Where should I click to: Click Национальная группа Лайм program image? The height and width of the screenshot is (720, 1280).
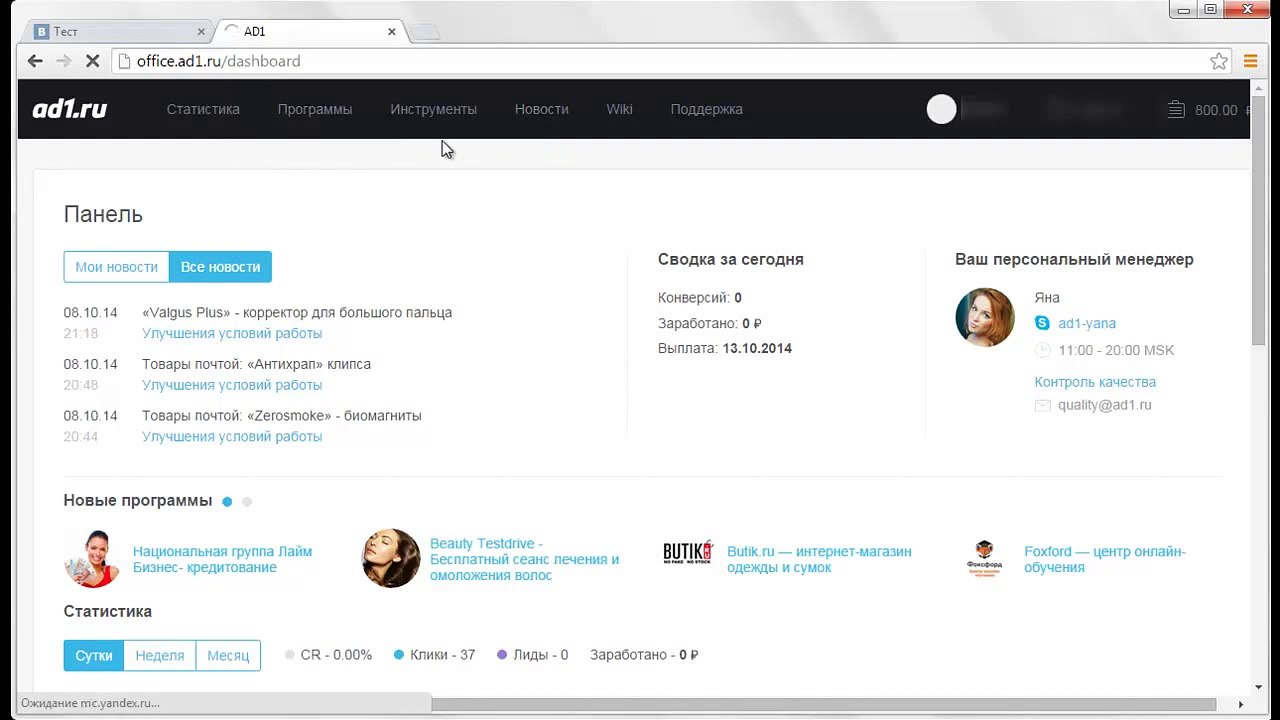pos(92,558)
